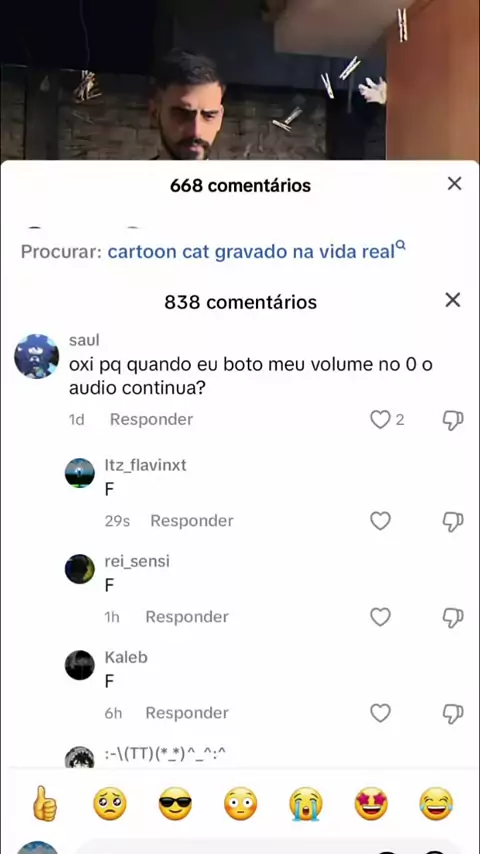Screen dimensions: 480x854
Task: Dislike saul's comment with thumbs-down icon
Action: [453, 420]
